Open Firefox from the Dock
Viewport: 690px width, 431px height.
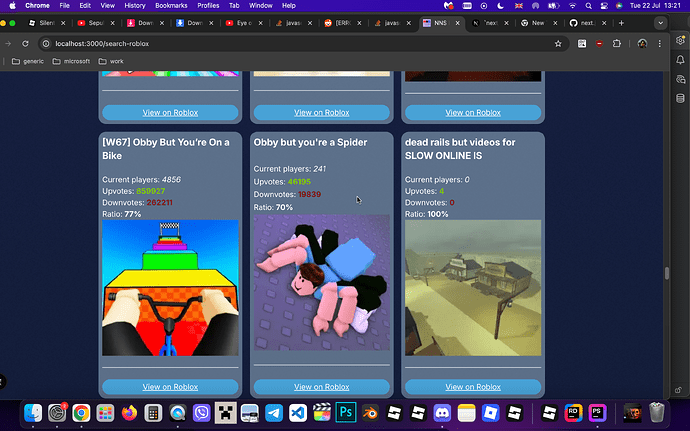click(x=129, y=413)
